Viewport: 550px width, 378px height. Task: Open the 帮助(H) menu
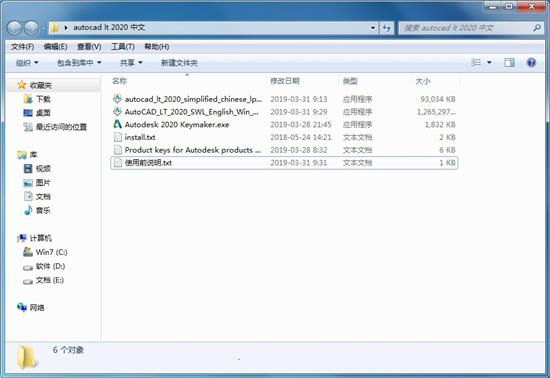coord(157,47)
